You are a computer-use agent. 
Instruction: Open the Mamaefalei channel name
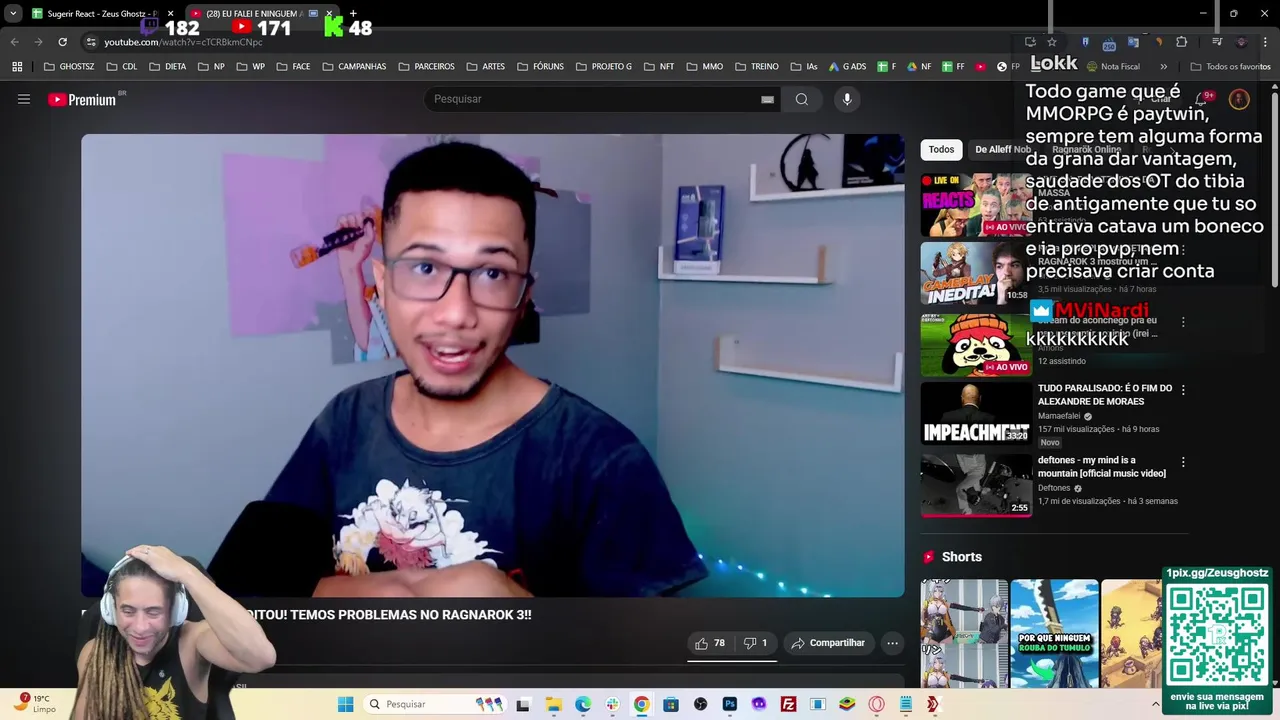pyautogui.click(x=1059, y=416)
